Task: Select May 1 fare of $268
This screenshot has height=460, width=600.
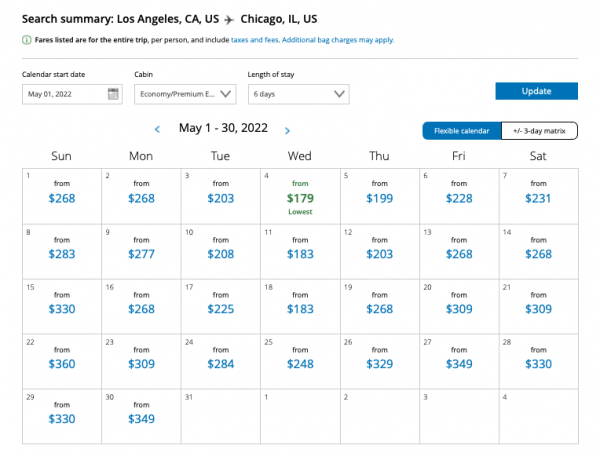Action: (62, 199)
